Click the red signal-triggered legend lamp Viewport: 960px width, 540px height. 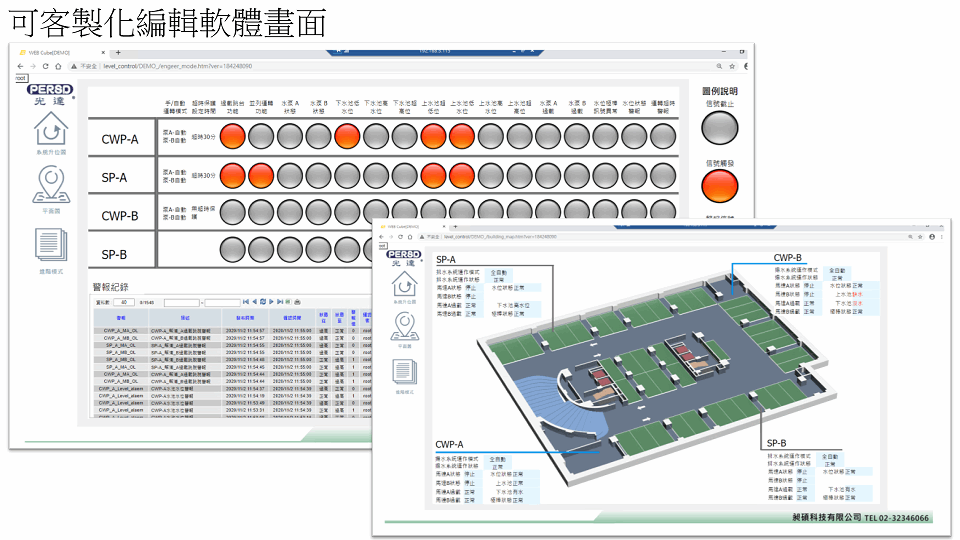[719, 186]
